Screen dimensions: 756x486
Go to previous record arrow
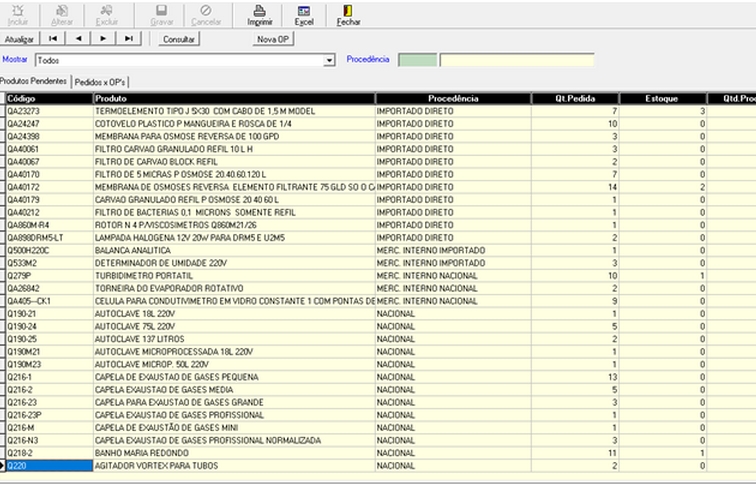click(78, 39)
